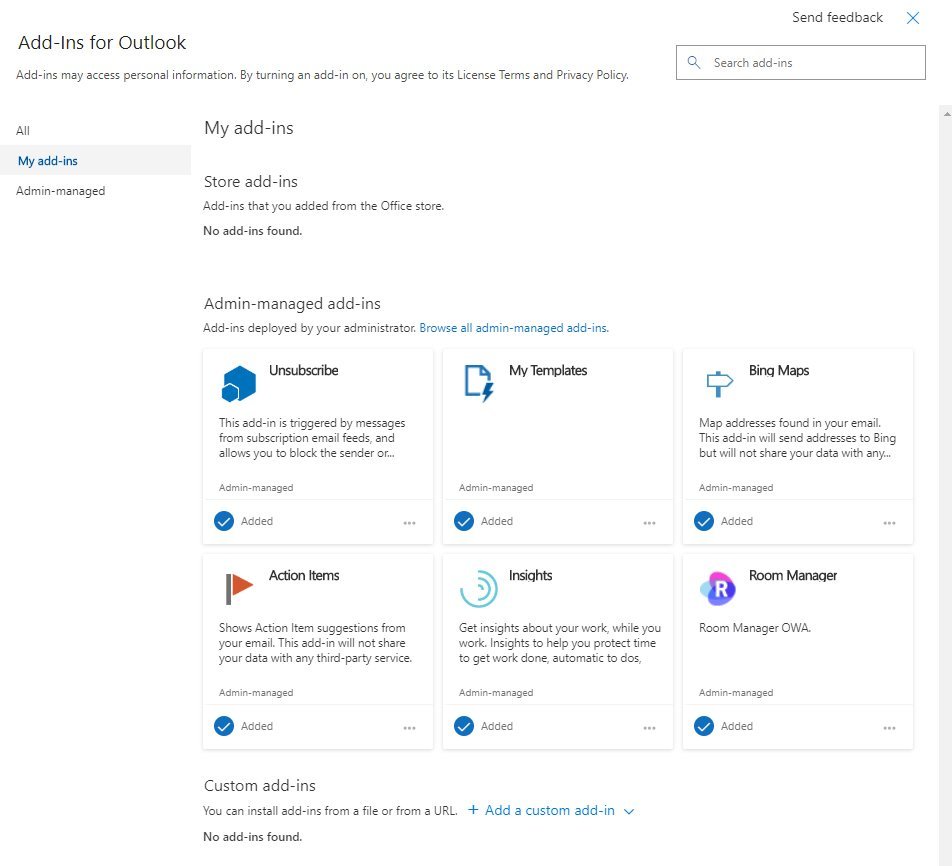Screen dimensions: 952x866
Task: Open the Bing Maps add-in title
Action: tap(779, 370)
